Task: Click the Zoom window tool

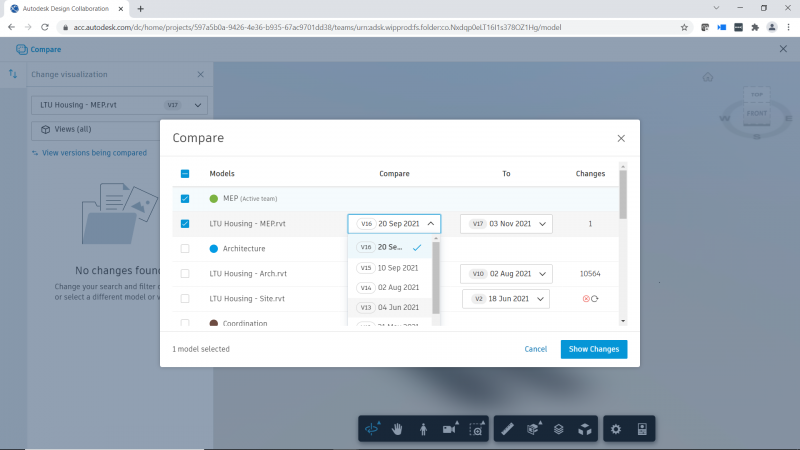Action: (477, 429)
